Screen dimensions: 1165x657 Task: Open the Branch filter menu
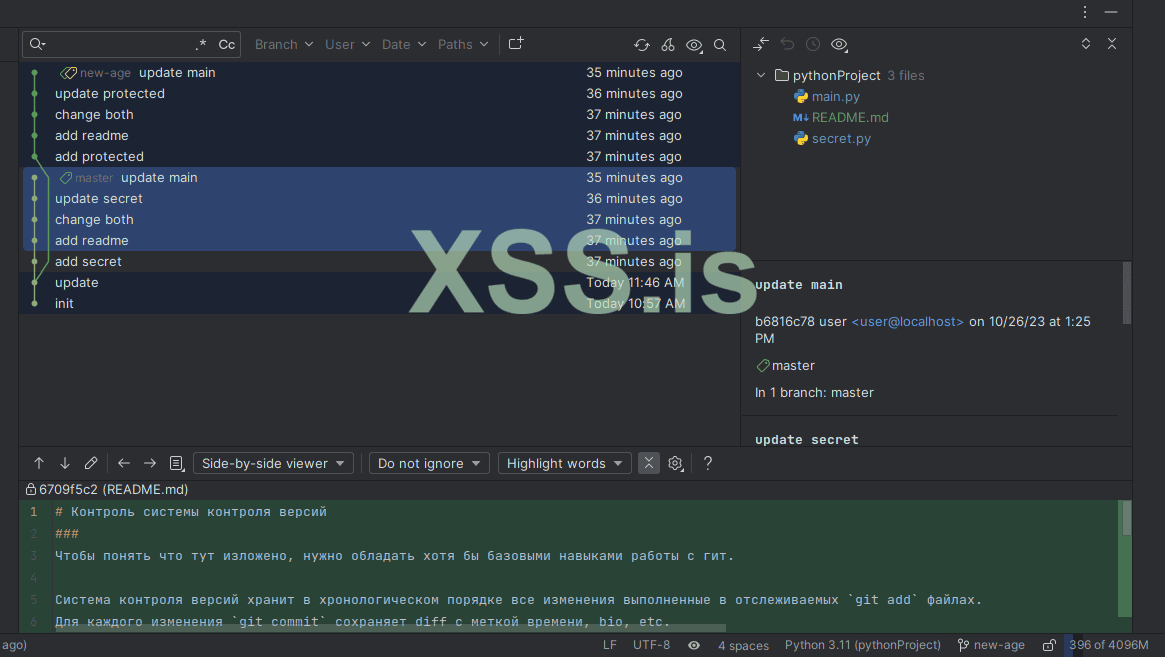point(283,44)
